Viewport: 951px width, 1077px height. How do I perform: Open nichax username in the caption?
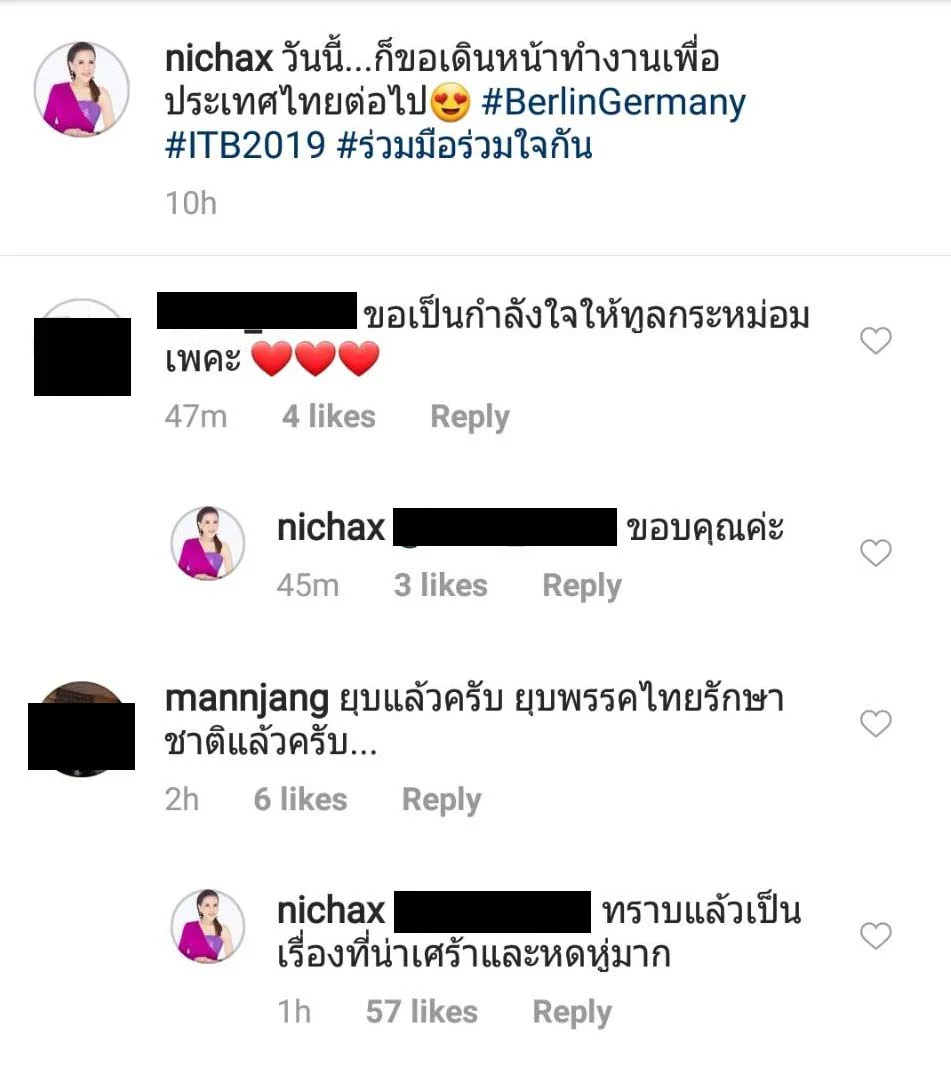219,58
